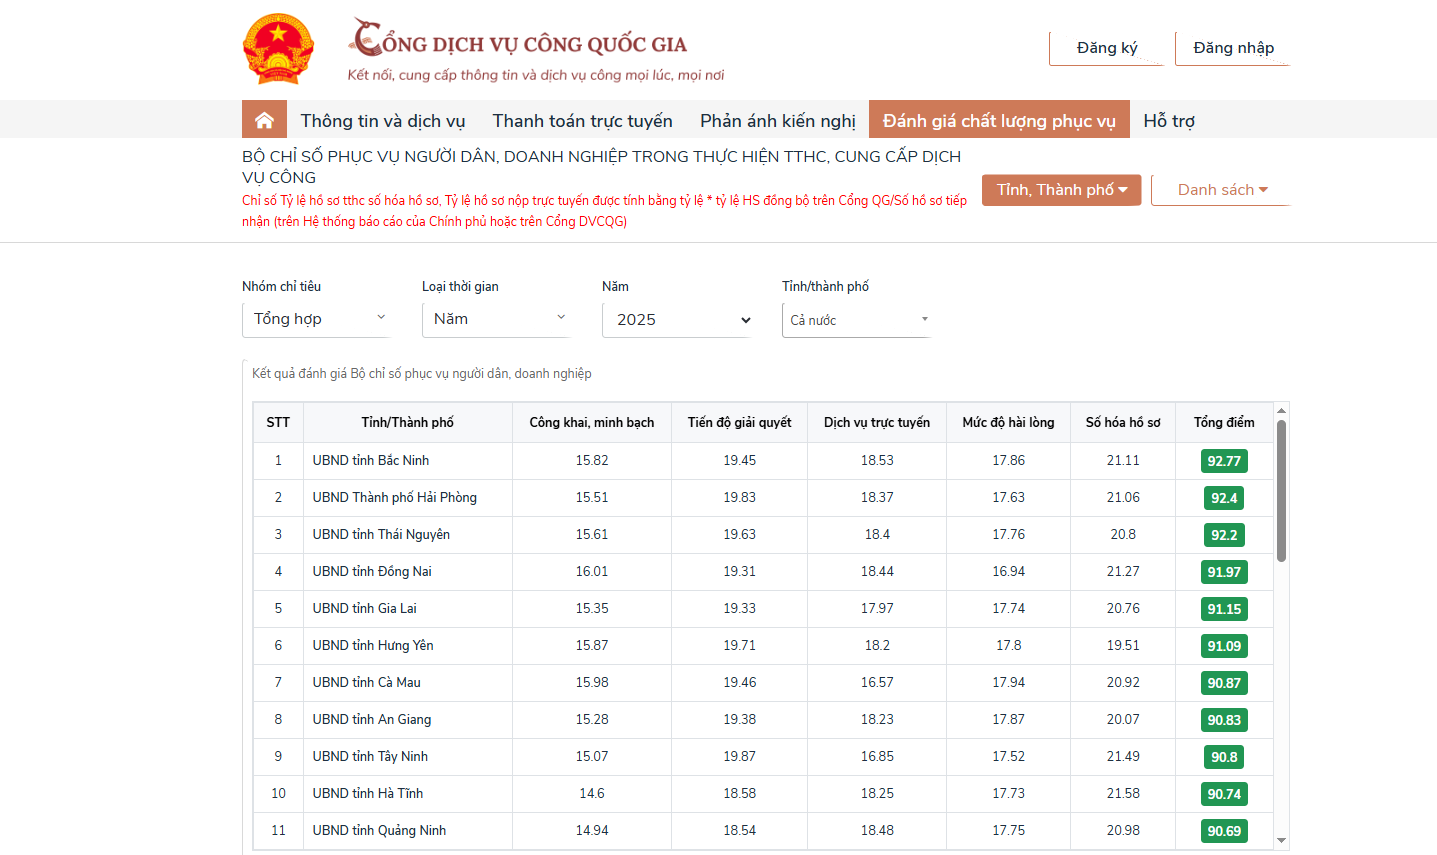Screen dimensions: 1437x855
Task: Click the scroll down arrow of table
Action: [1281, 841]
